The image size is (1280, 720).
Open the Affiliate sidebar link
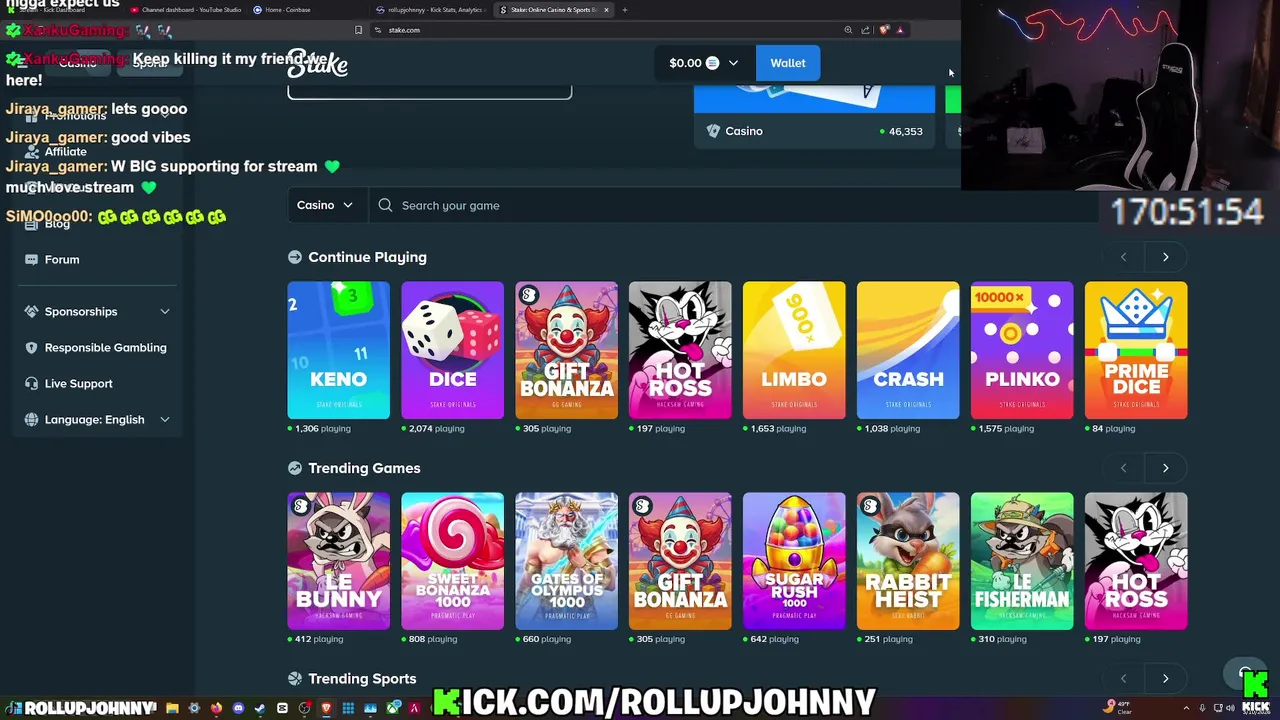(x=66, y=151)
